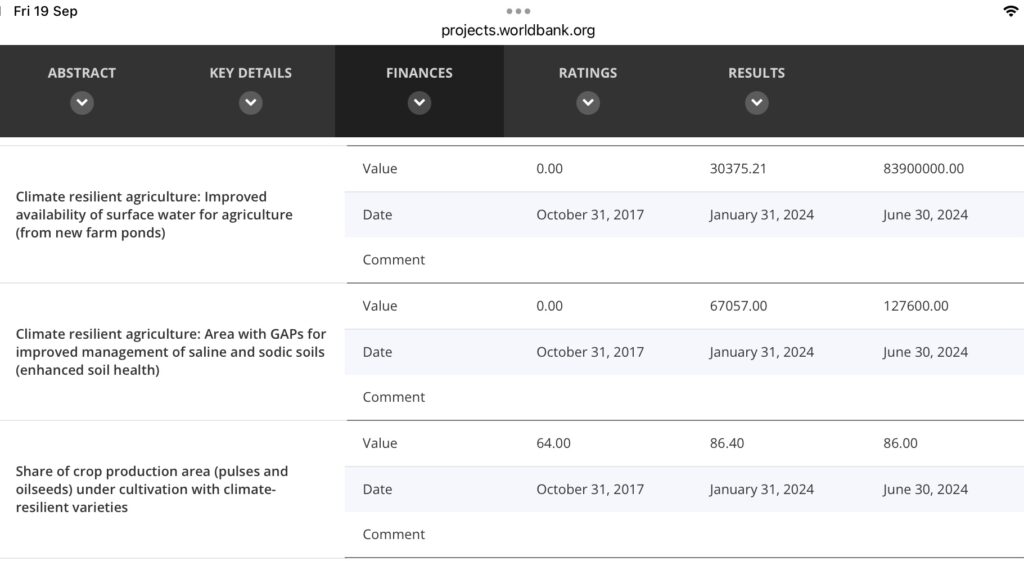Go to the Ratings tab

click(588, 73)
